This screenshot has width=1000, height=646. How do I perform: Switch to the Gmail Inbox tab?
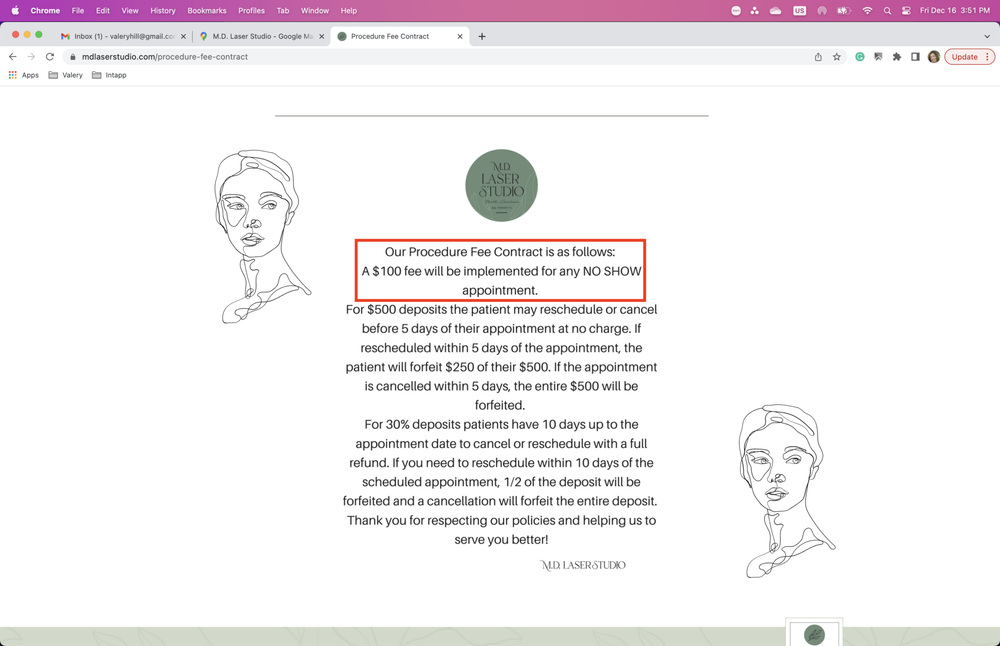click(120, 36)
